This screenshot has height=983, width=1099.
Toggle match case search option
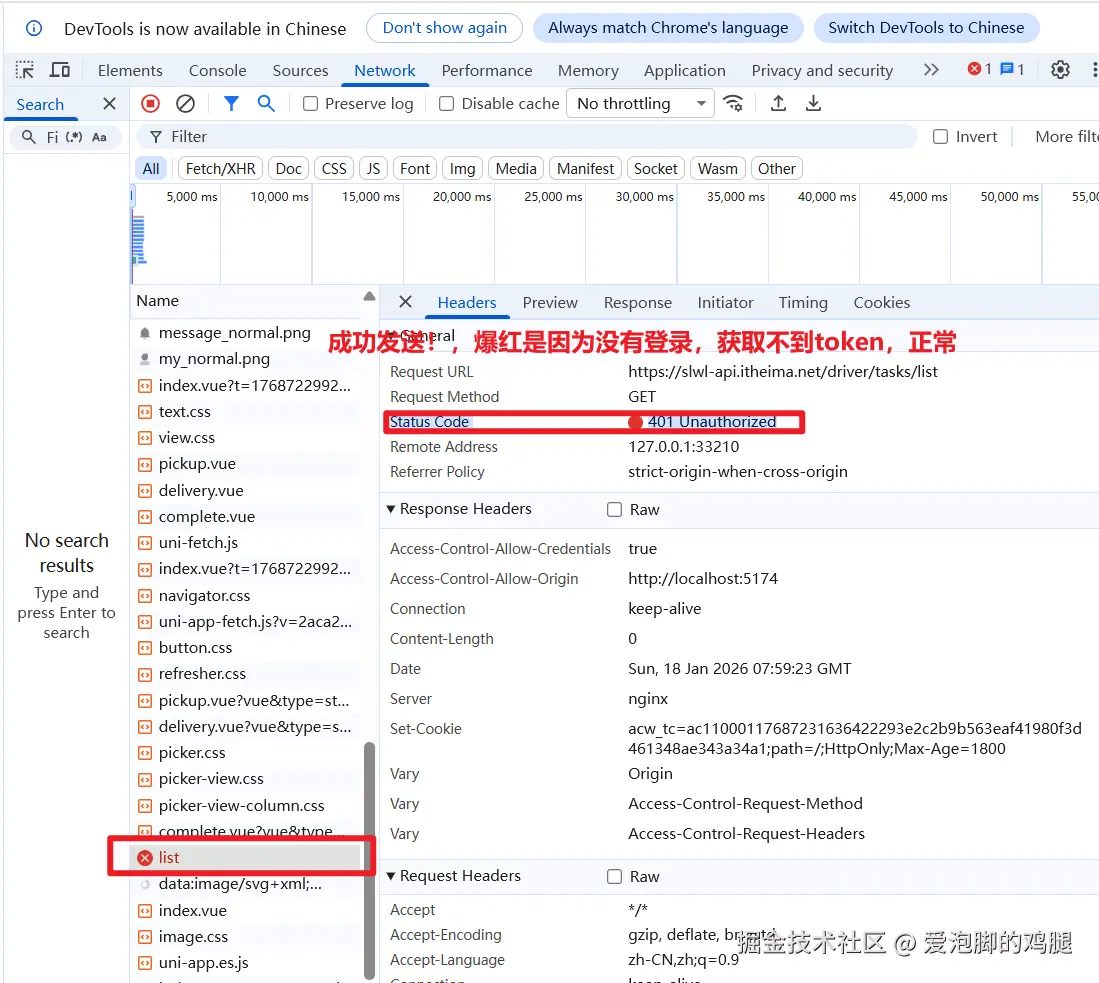[100, 137]
